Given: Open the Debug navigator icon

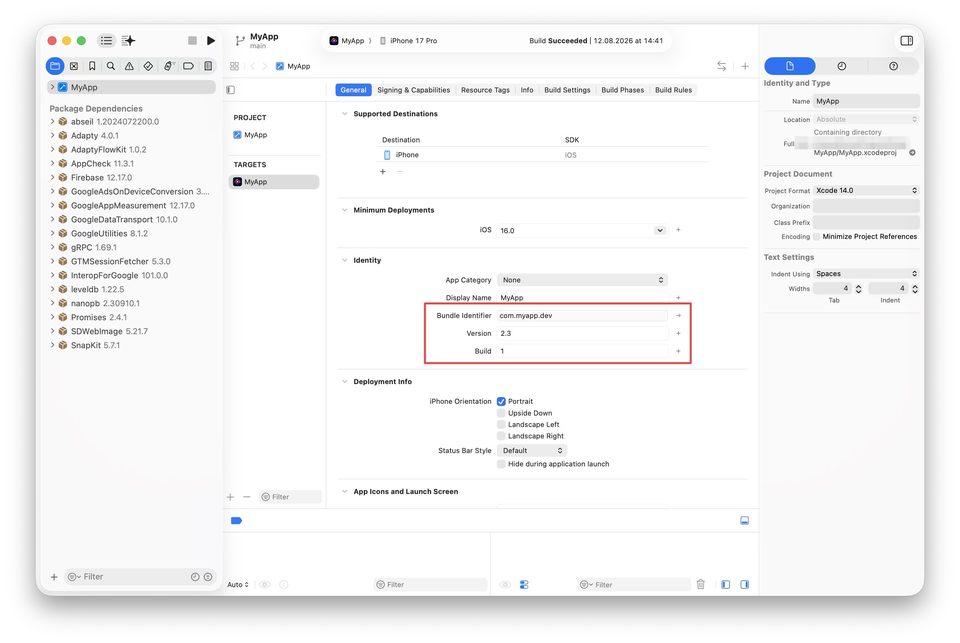Looking at the screenshot, I should point(168,66).
